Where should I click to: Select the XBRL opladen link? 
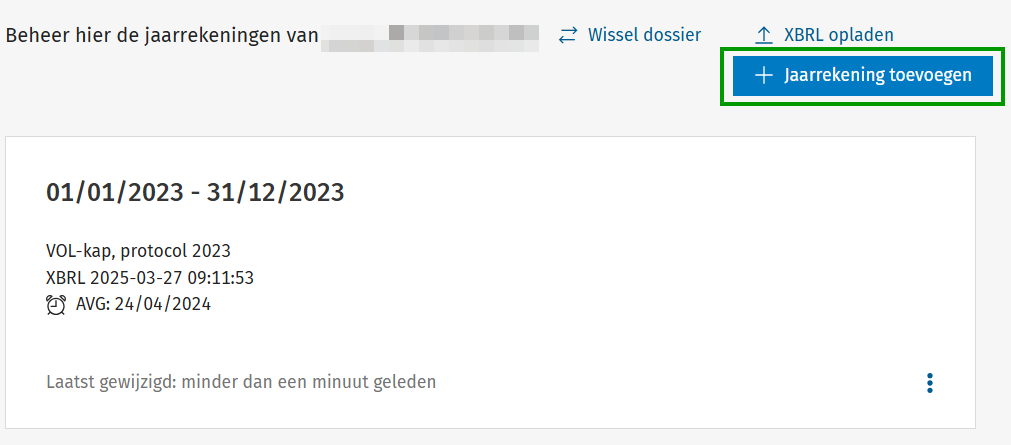(x=824, y=35)
